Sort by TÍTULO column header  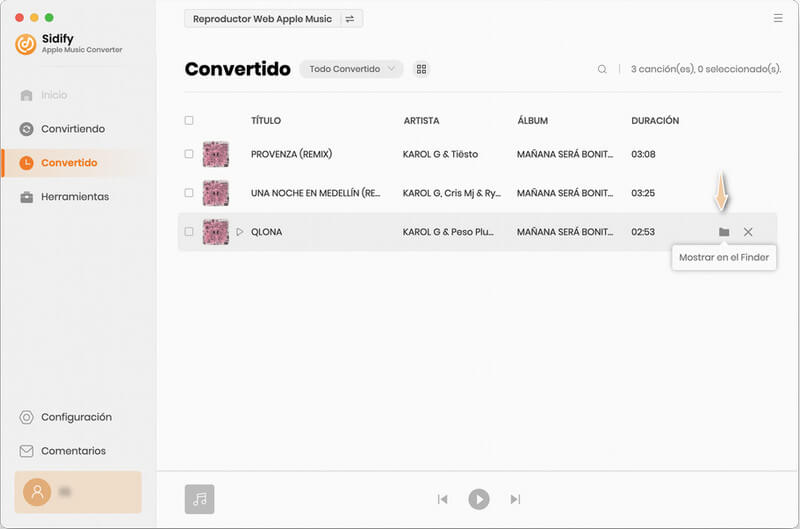tap(266, 121)
